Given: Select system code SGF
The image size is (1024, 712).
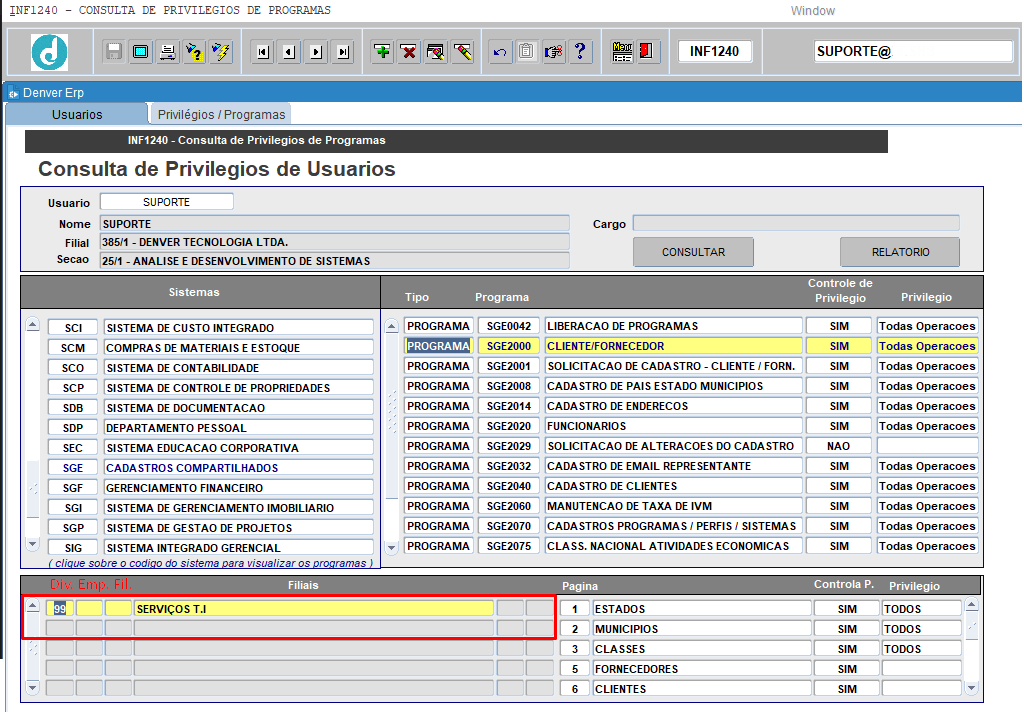Looking at the screenshot, I should (73, 488).
